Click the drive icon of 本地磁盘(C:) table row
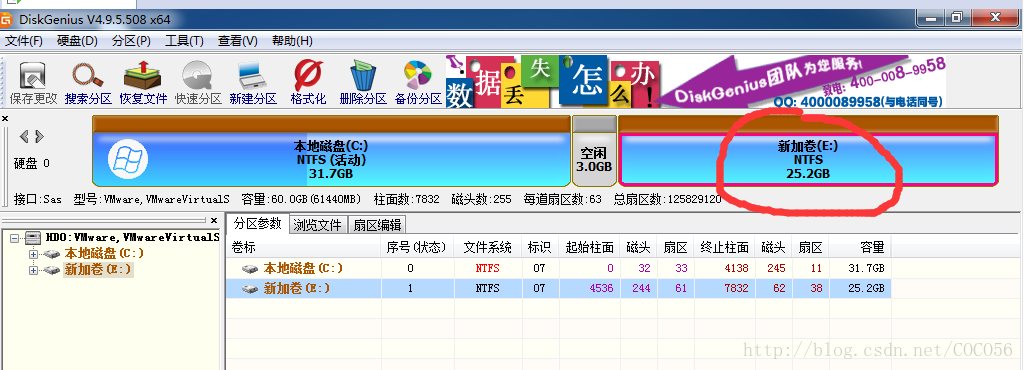The width and height of the screenshot is (1024, 370). coord(249,269)
